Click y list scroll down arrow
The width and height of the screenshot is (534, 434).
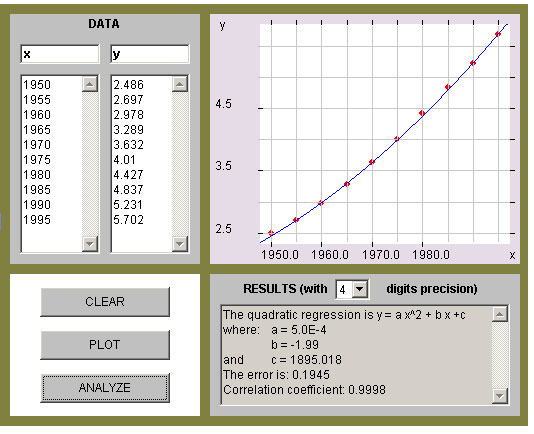[180, 244]
